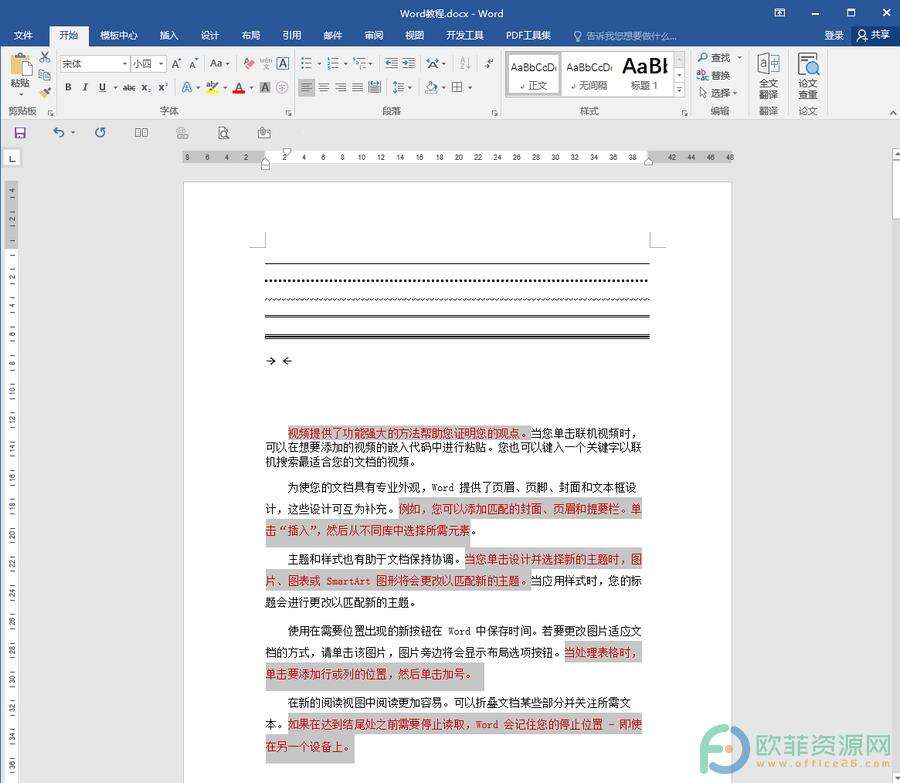Click the Sort icon in paragraph group
The width and height of the screenshot is (900, 783).
(x=465, y=64)
